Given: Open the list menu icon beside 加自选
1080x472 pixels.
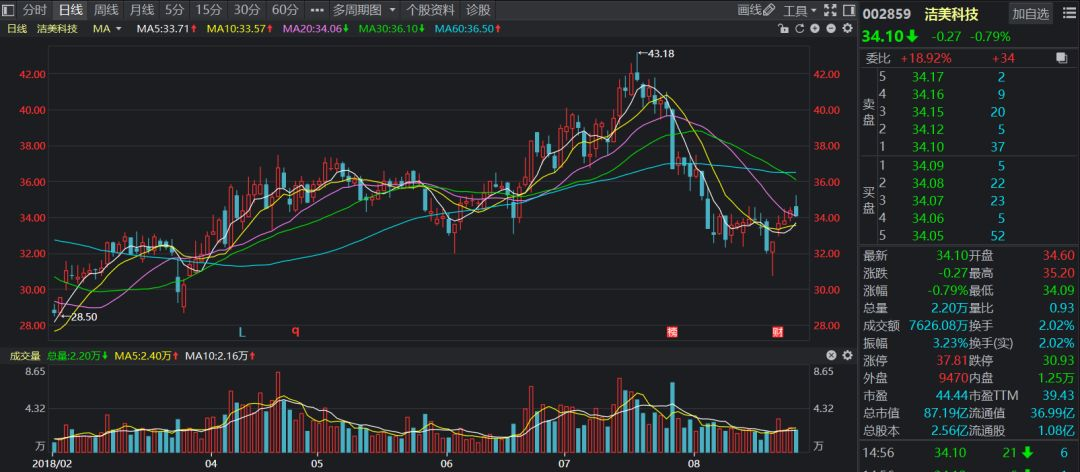Looking at the screenshot, I should (x=1067, y=14).
